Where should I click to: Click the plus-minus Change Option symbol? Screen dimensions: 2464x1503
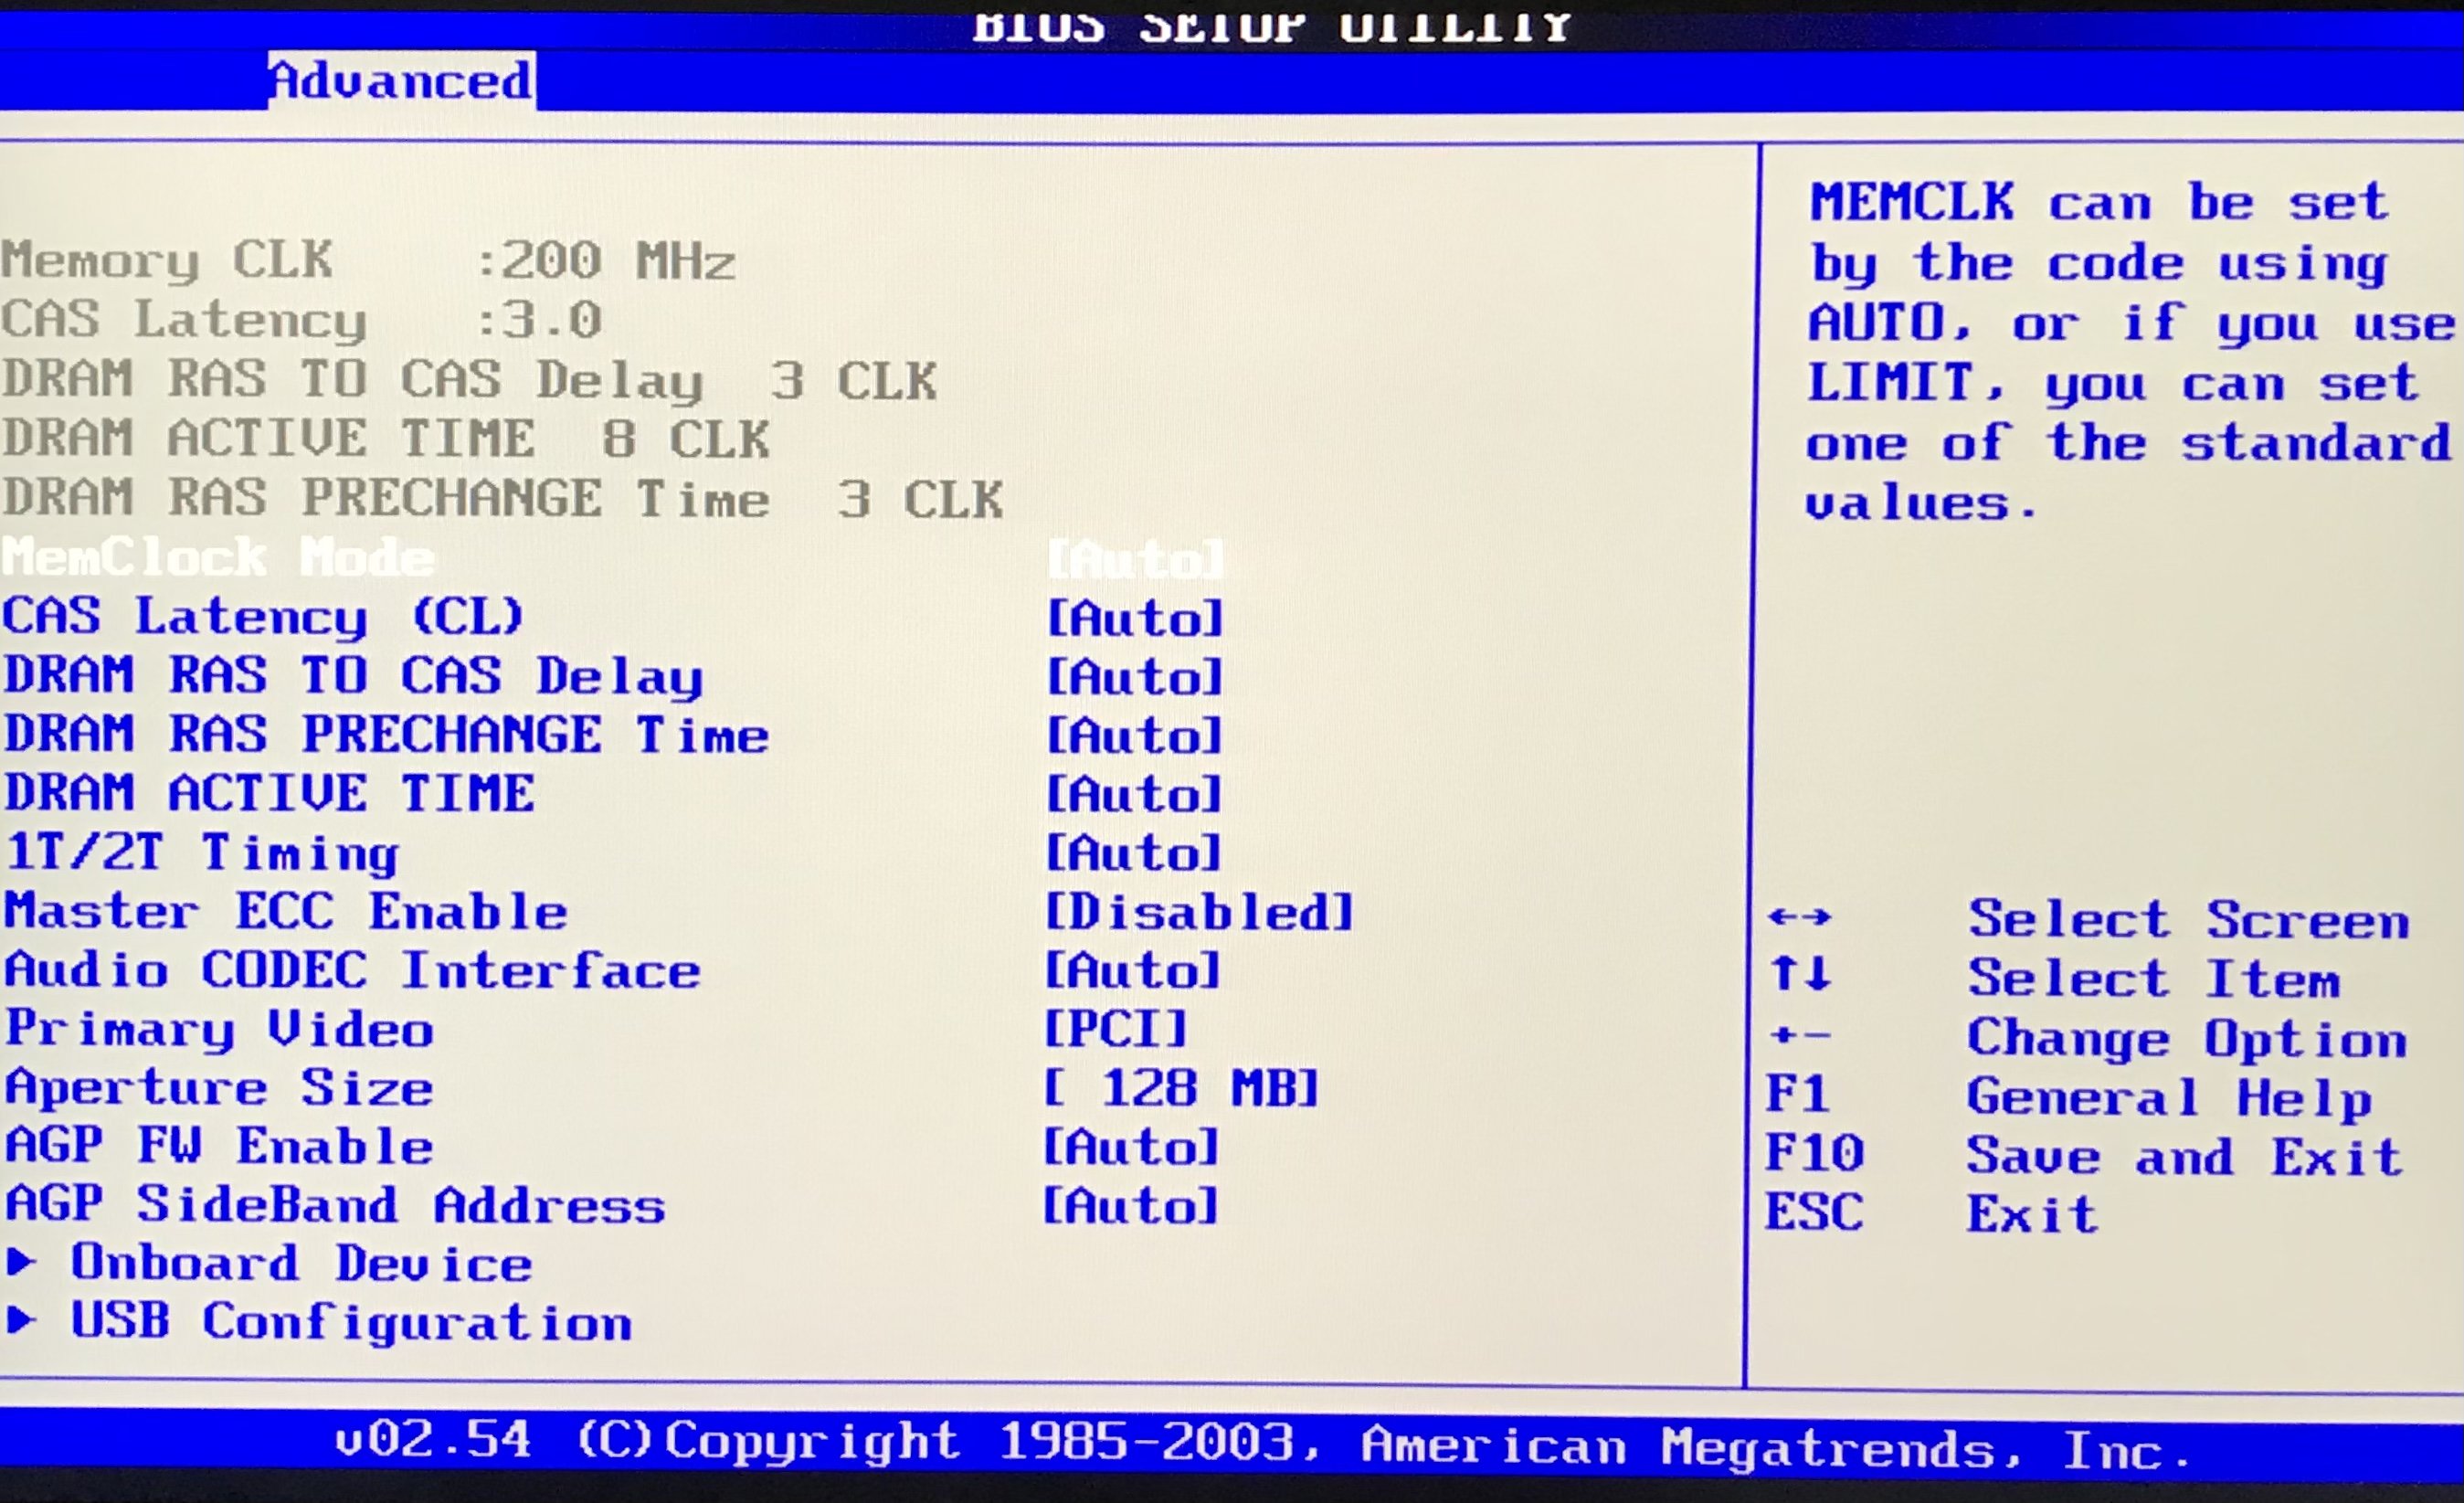[x=1800, y=1034]
